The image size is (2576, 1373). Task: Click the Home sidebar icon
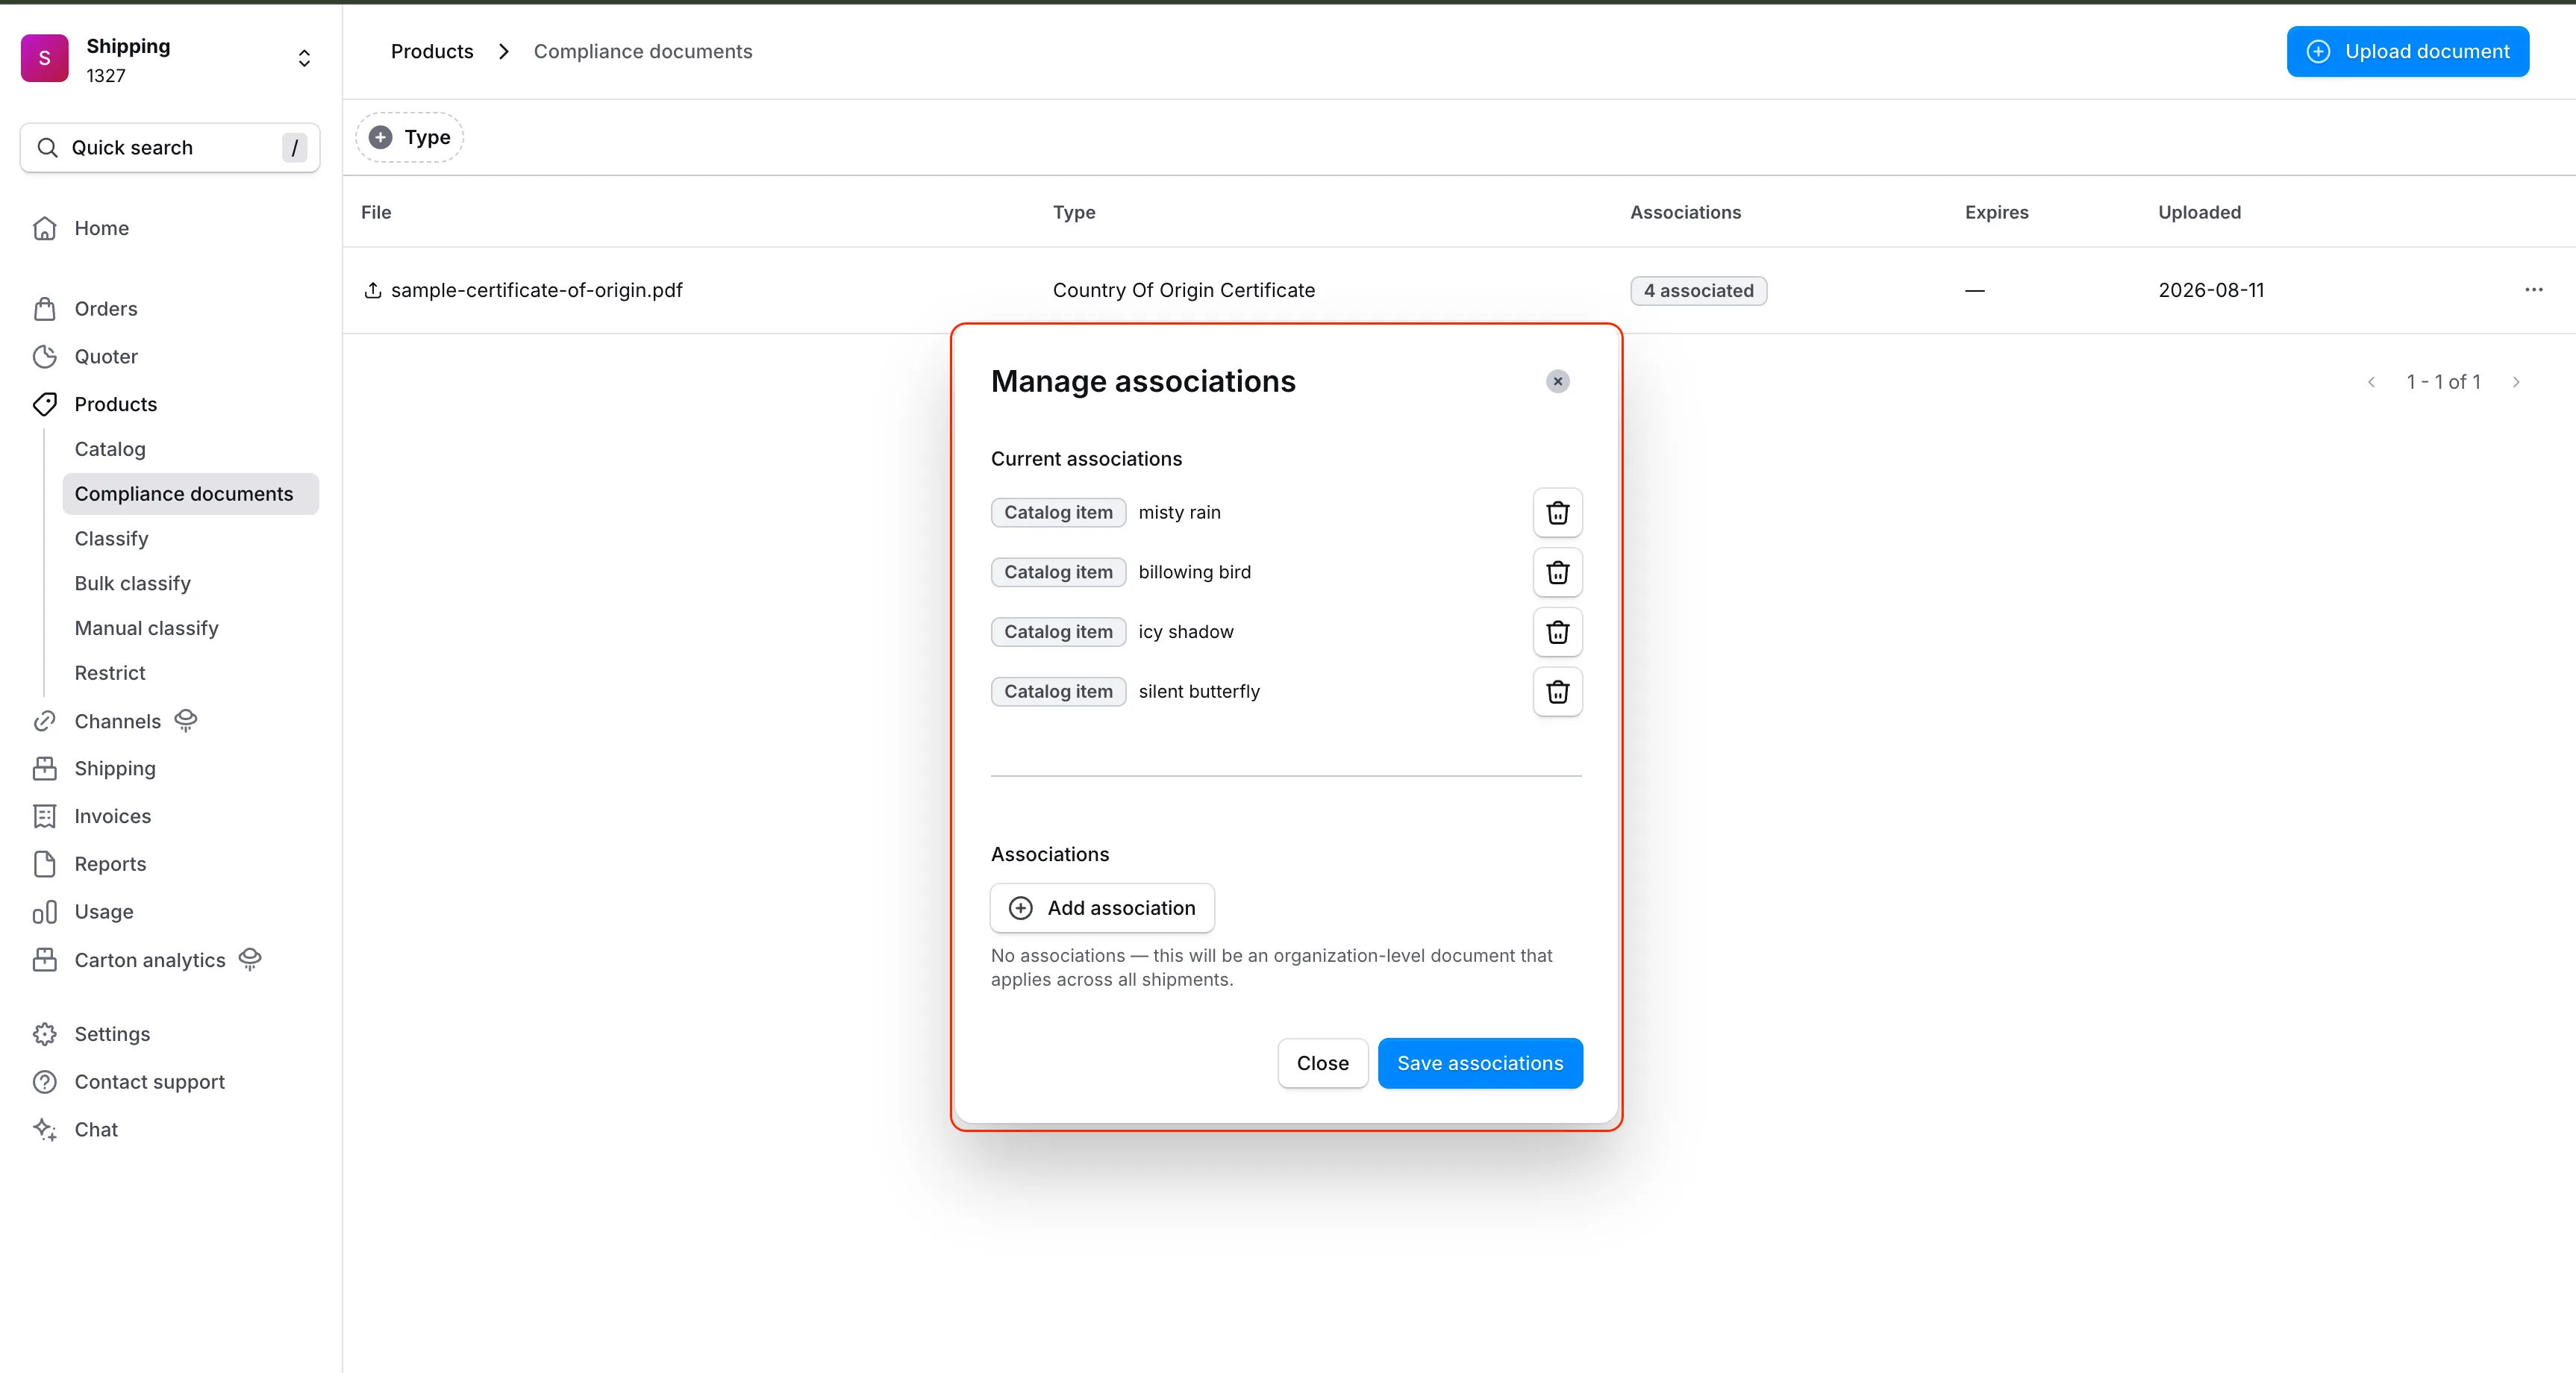tap(45, 228)
